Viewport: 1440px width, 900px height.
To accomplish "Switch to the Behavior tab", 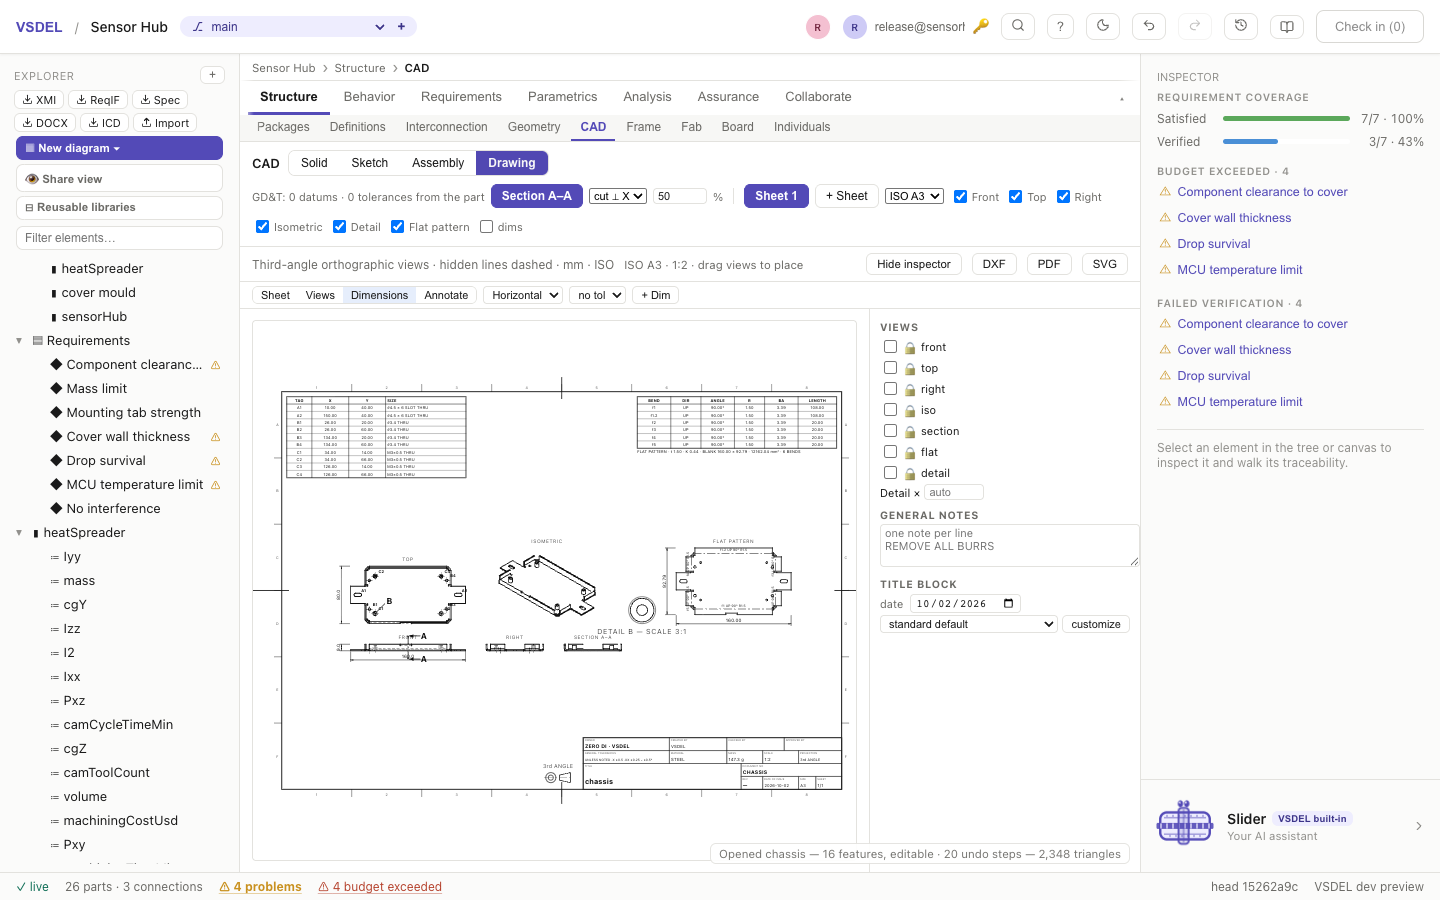I will [369, 97].
